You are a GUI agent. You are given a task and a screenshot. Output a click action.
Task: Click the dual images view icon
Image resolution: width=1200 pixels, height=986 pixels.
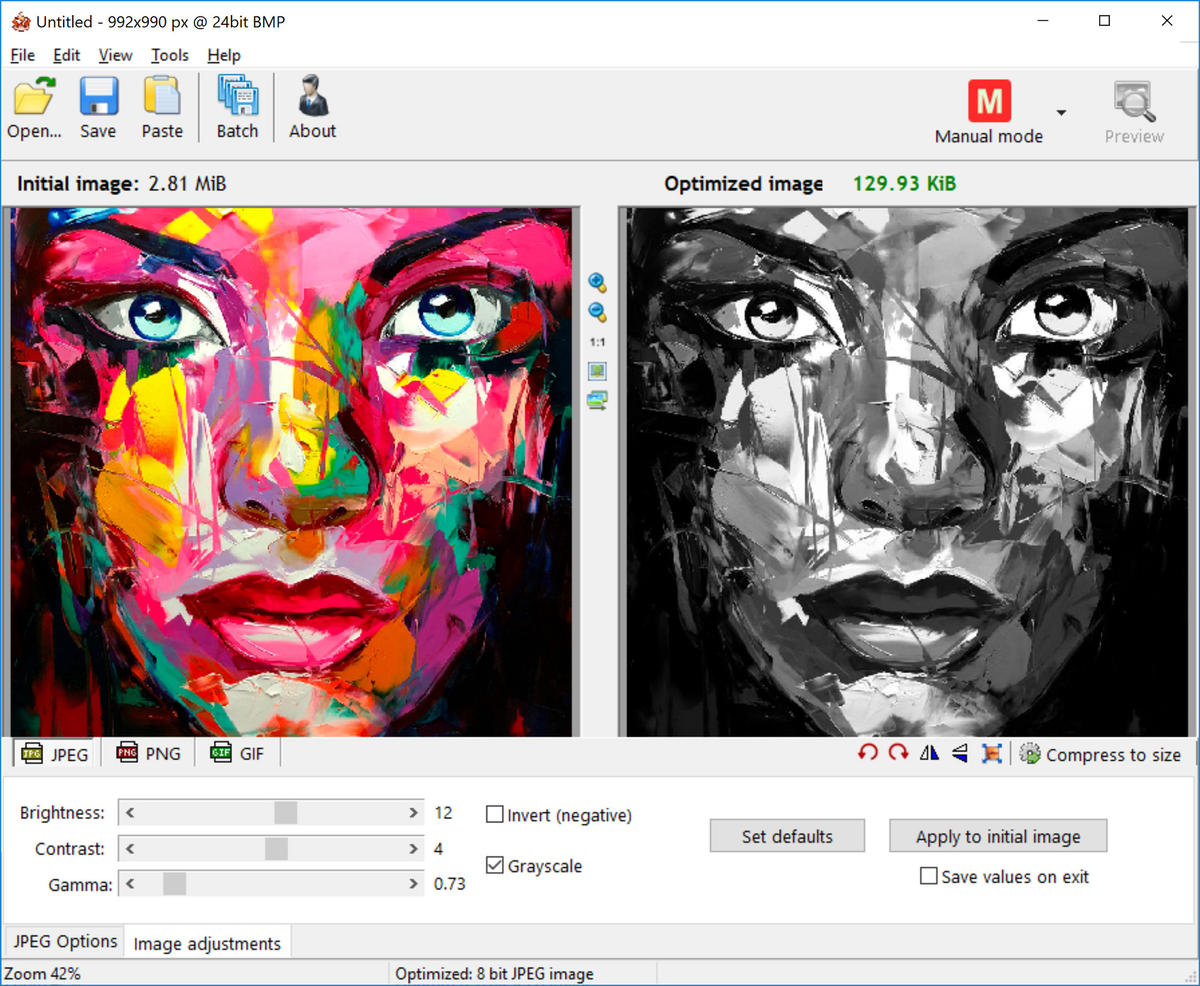click(x=597, y=401)
